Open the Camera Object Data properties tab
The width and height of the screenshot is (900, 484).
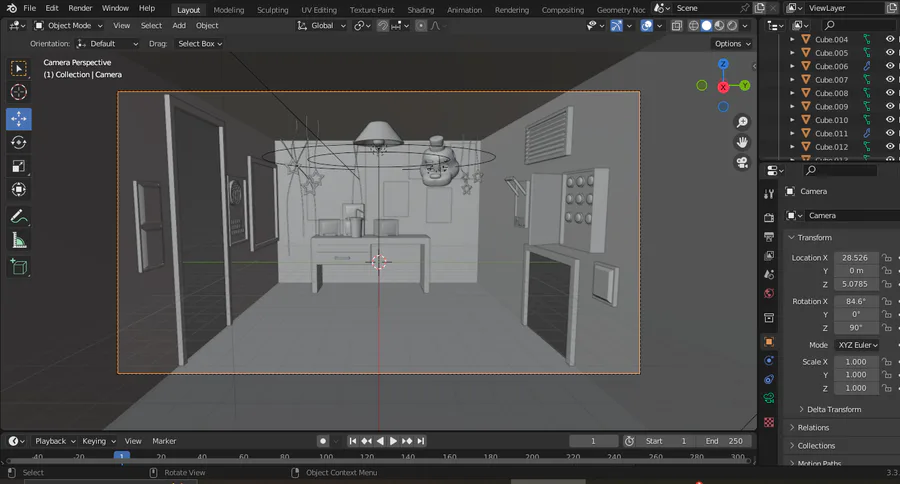[769, 398]
